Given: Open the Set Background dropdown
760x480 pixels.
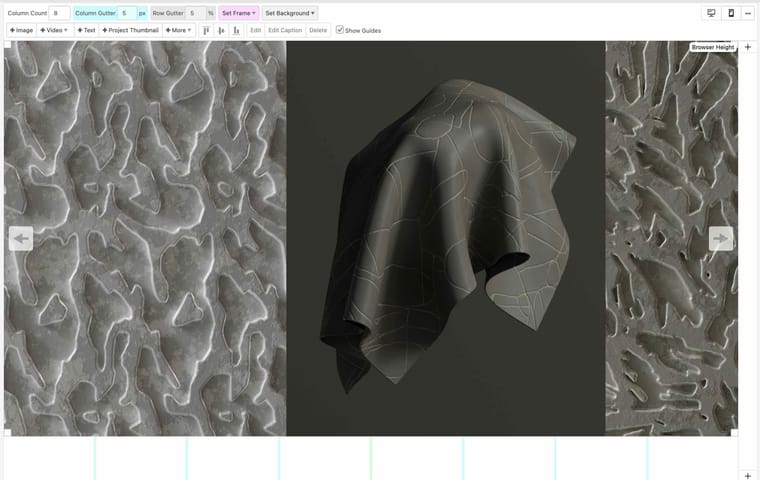Looking at the screenshot, I should pos(290,13).
